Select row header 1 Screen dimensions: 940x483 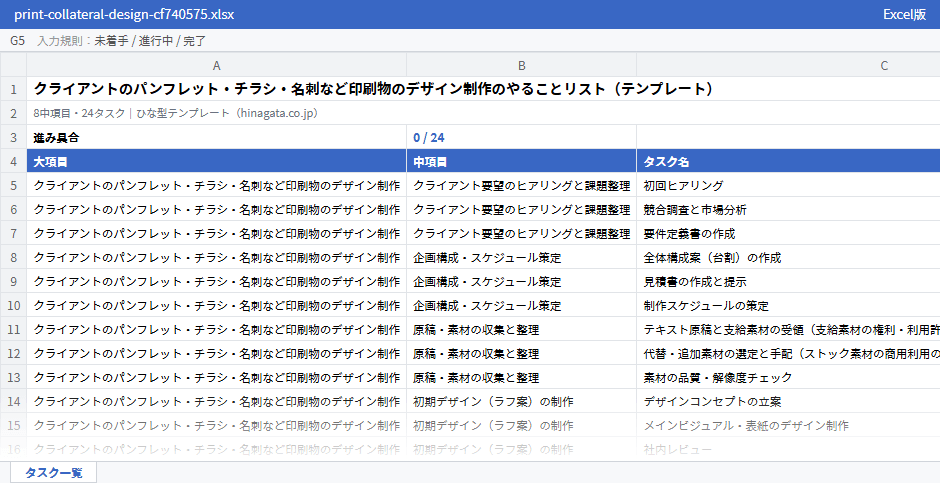point(13,89)
